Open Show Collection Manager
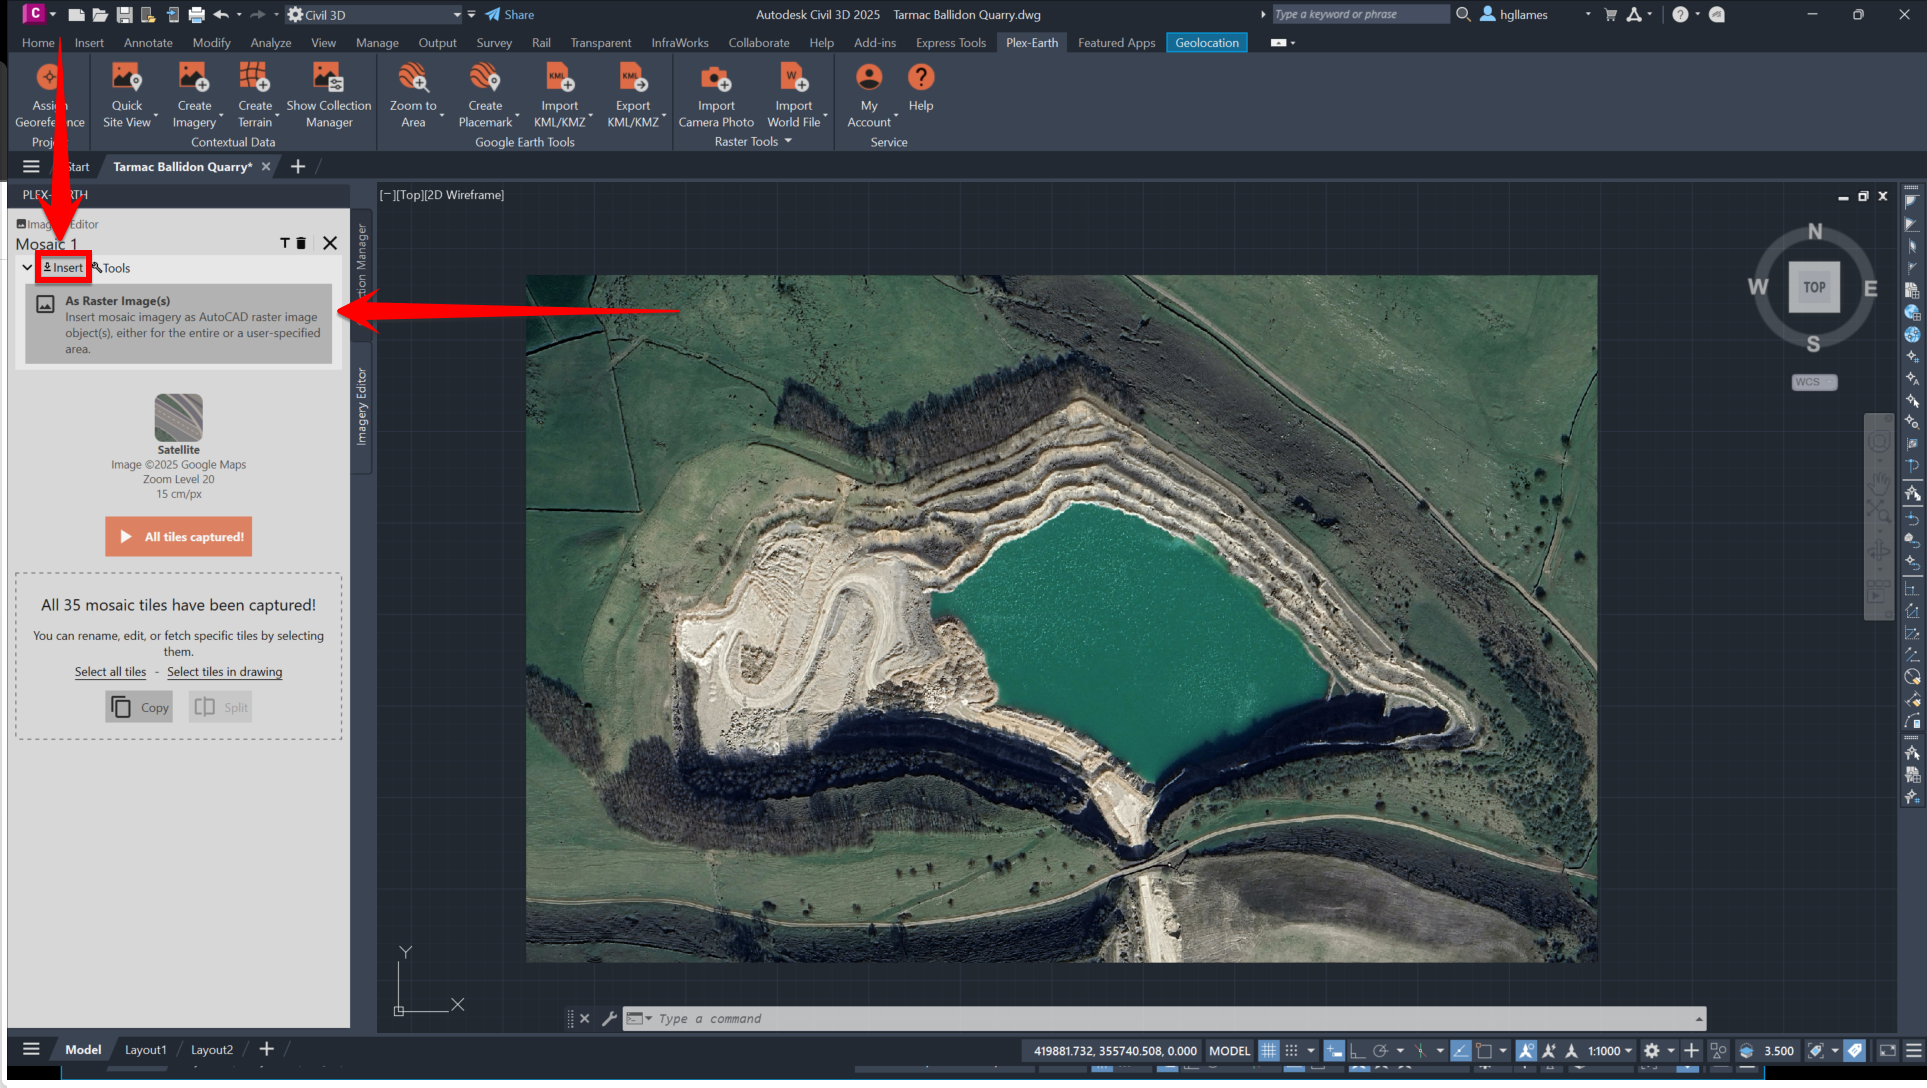This screenshot has width=1927, height=1088. pyautogui.click(x=328, y=78)
